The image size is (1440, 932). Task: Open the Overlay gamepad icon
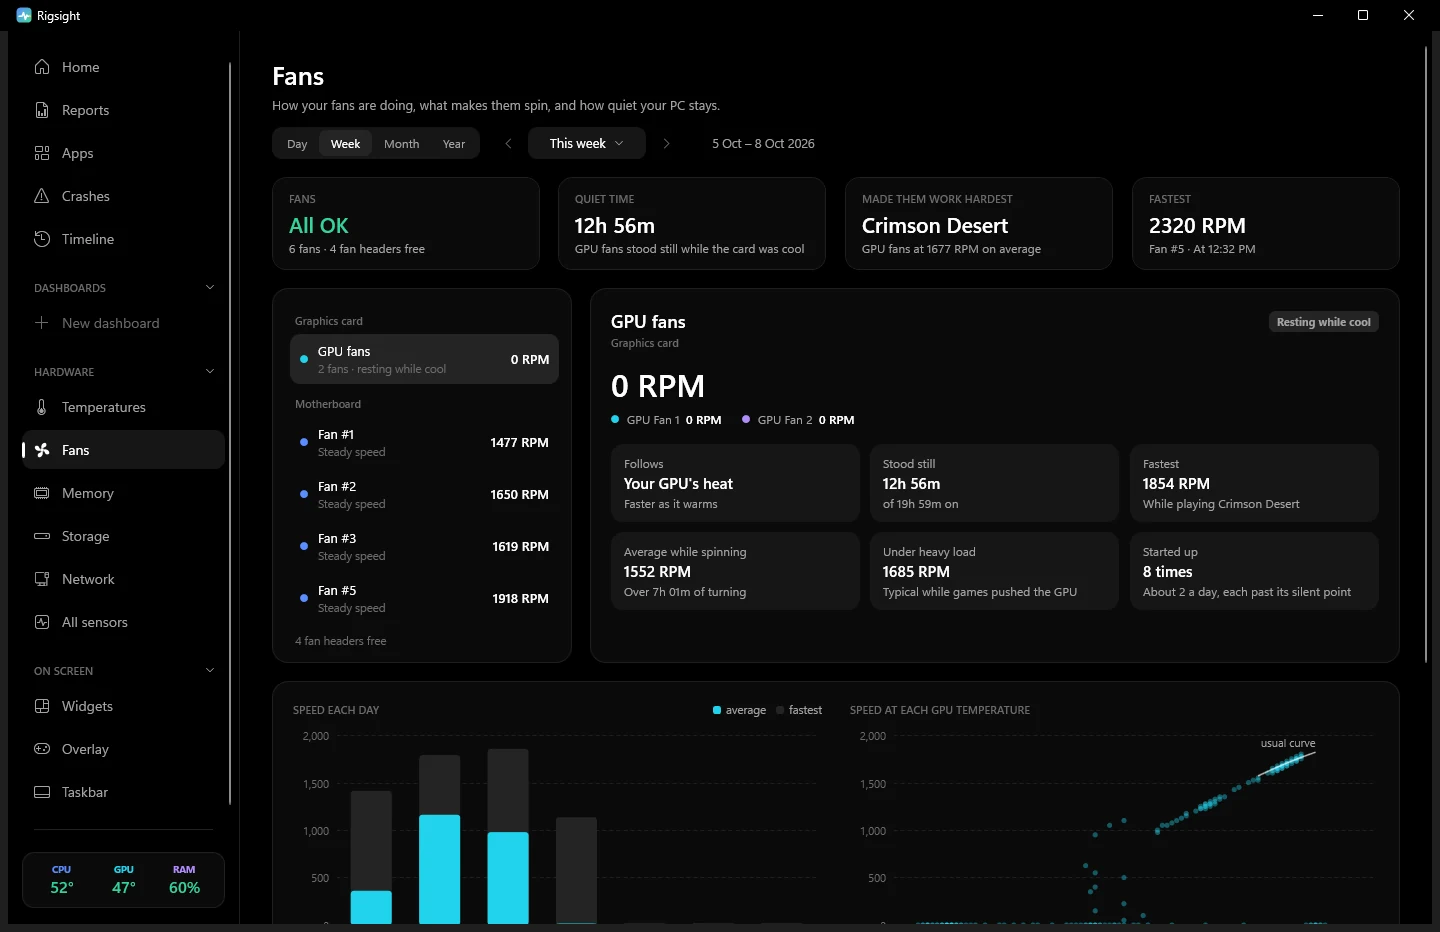pos(42,749)
